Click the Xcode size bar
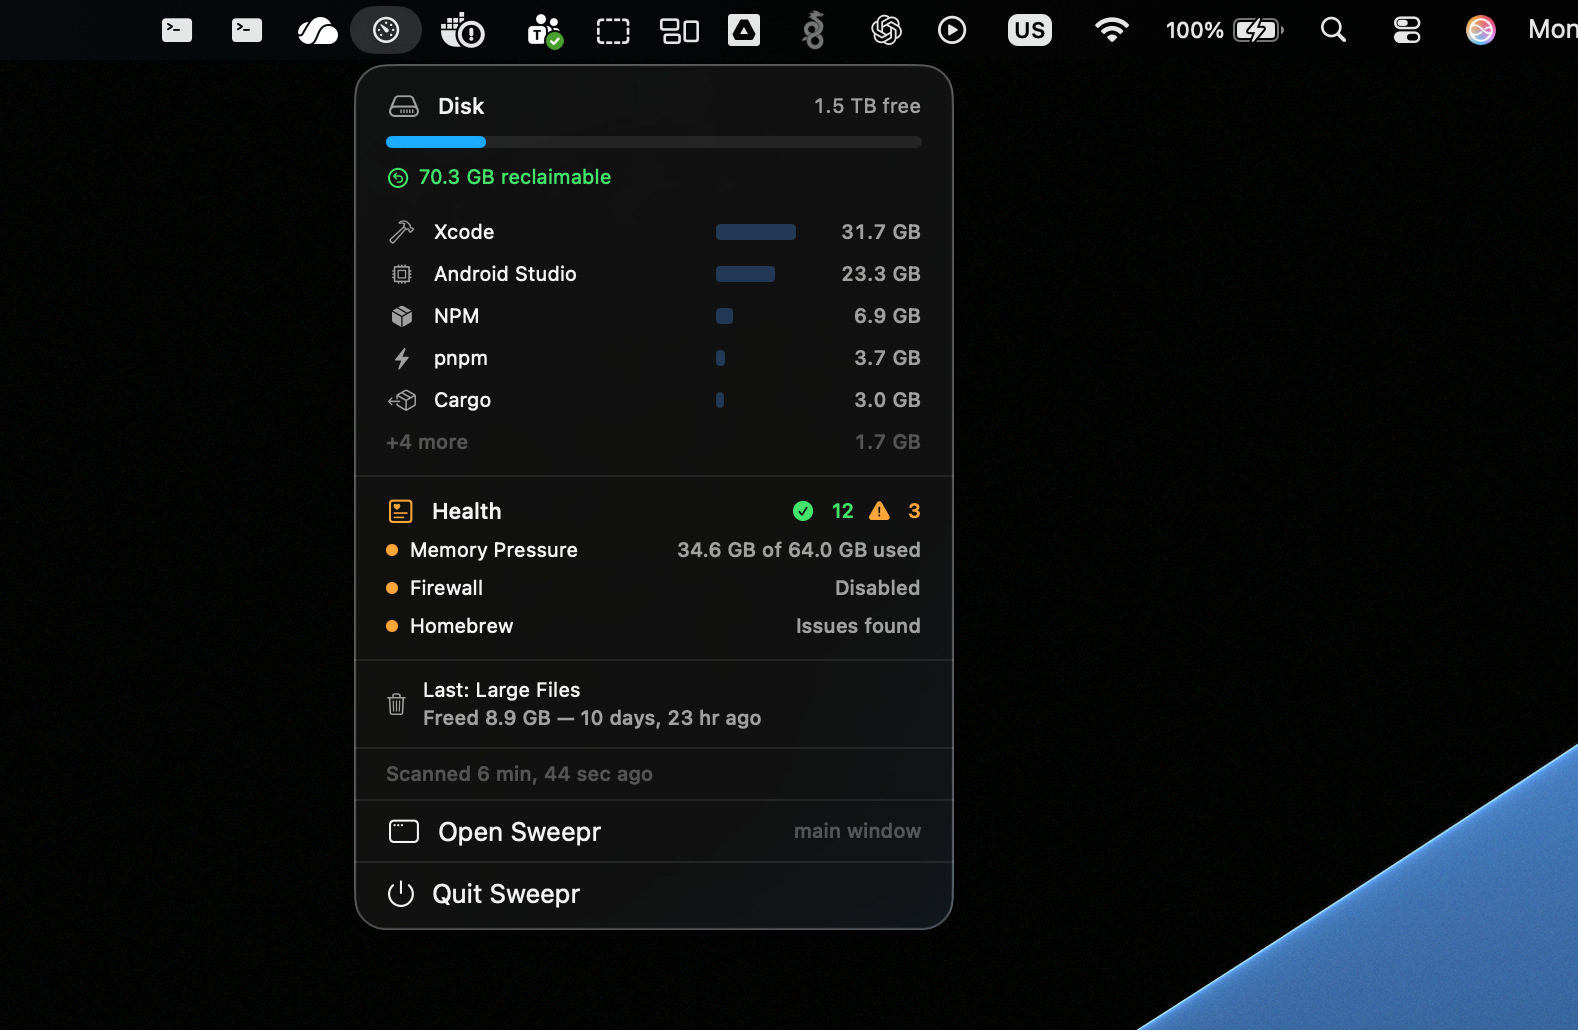 (756, 232)
